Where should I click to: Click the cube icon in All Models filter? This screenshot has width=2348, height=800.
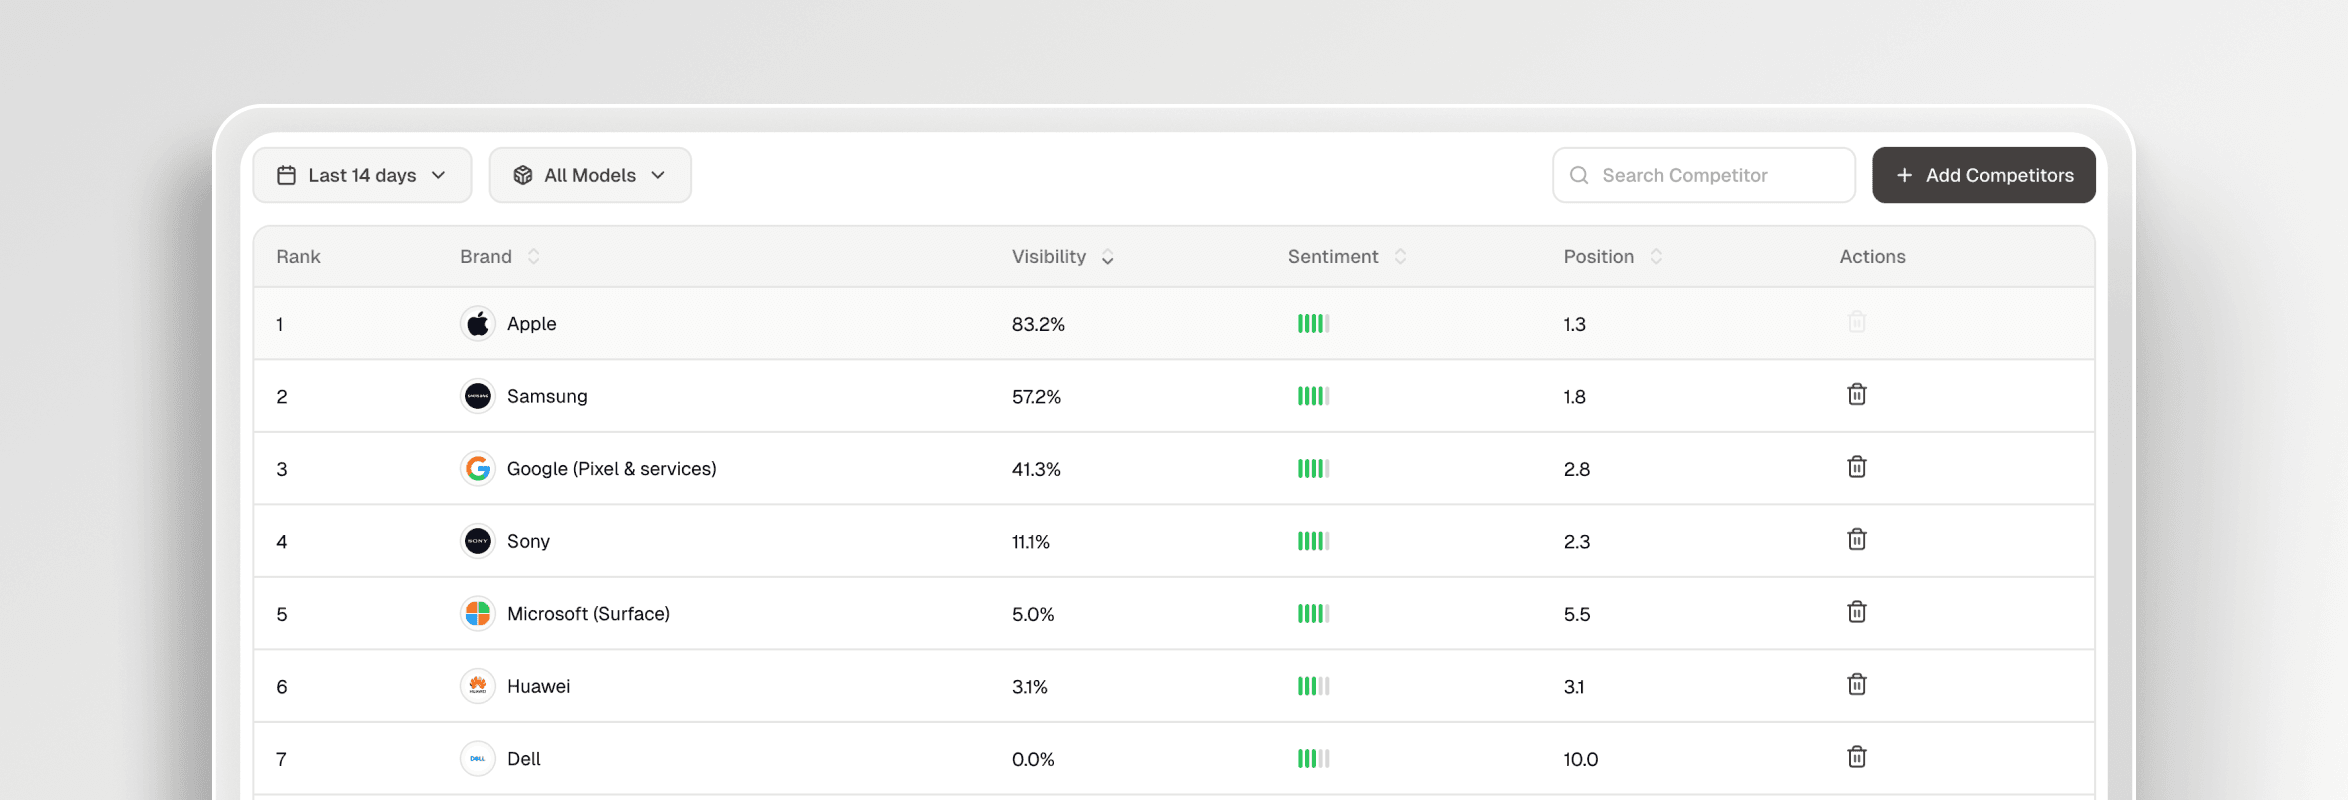tap(523, 175)
